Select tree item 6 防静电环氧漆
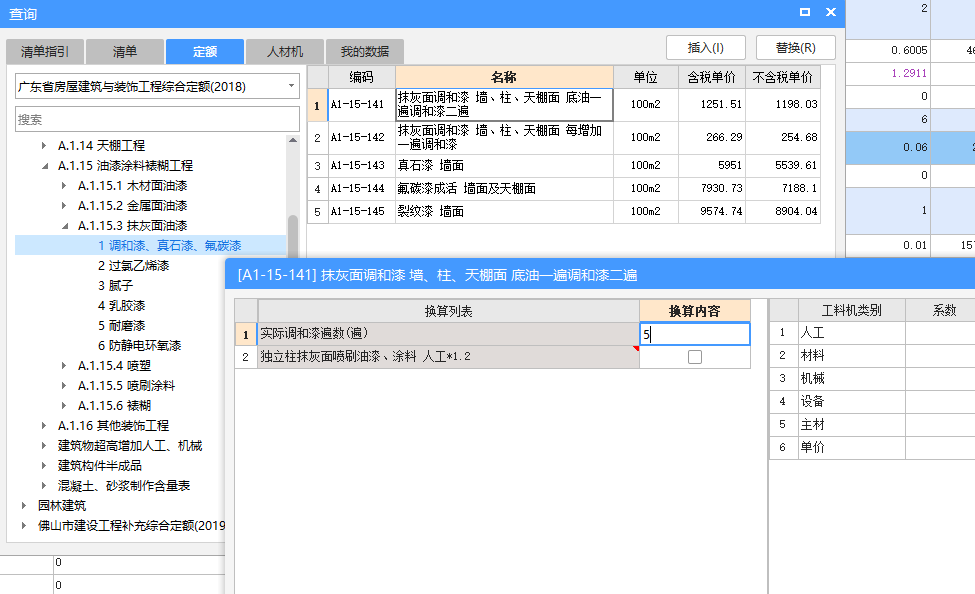This screenshot has height=594, width=975. click(x=140, y=345)
